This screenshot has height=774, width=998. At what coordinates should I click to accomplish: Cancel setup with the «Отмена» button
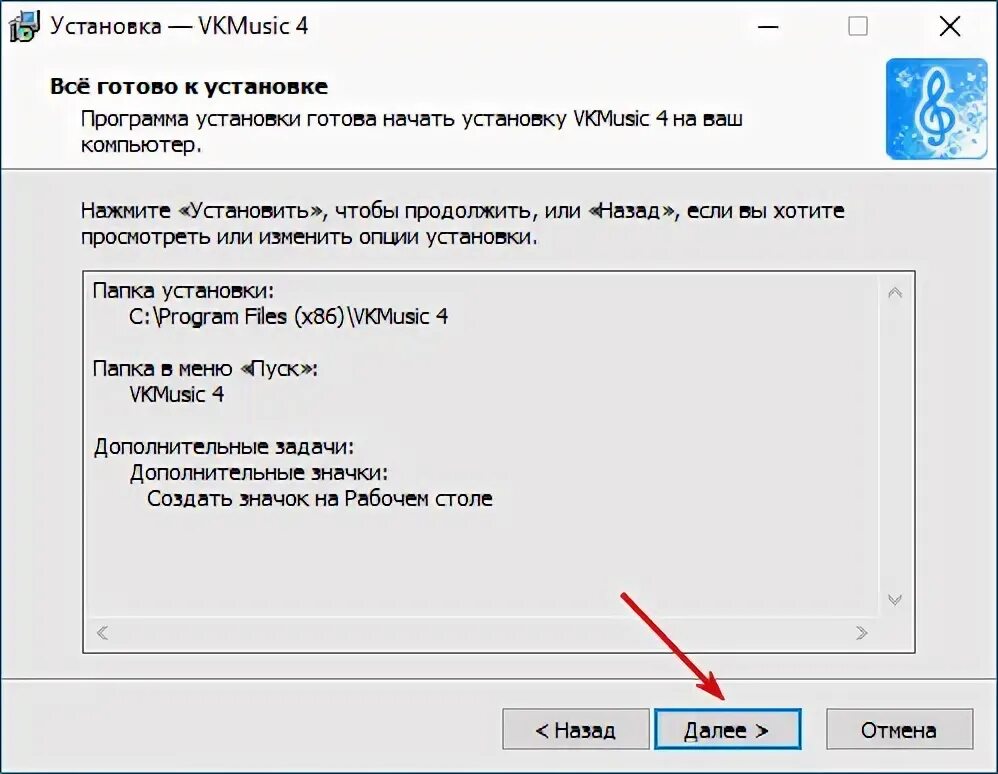click(899, 729)
